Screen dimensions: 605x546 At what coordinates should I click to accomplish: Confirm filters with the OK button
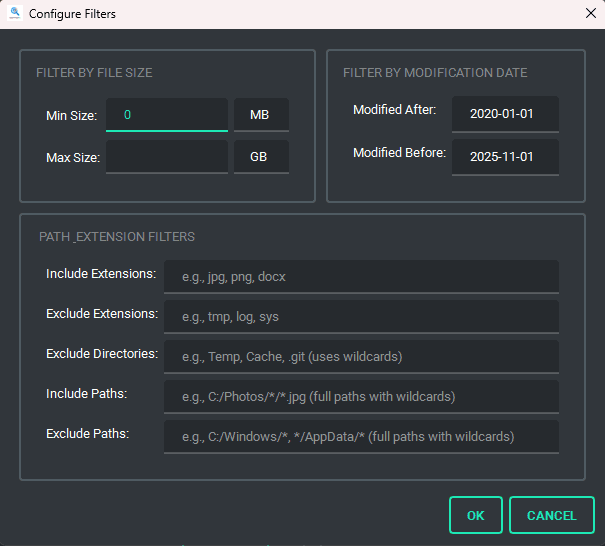(476, 515)
